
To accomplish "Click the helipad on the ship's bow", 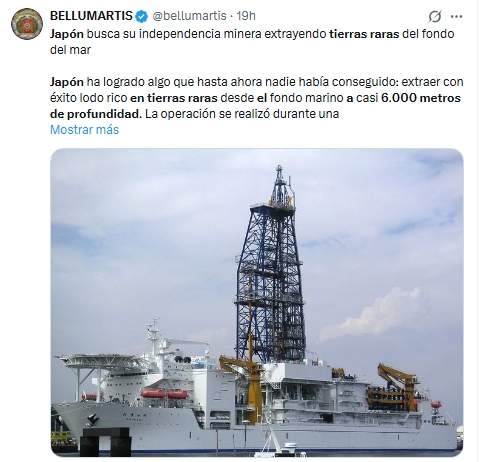I will 100,361.
